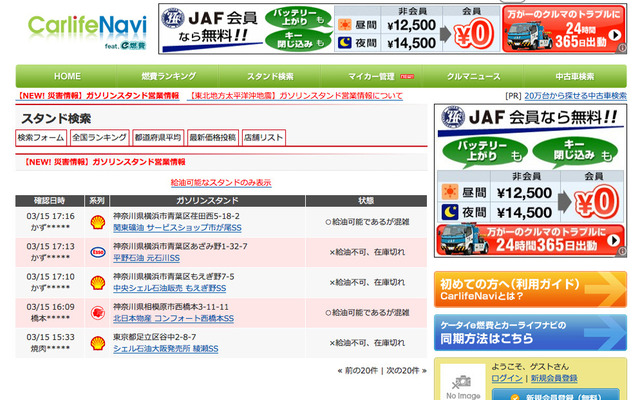Open スタンド検索 menu
Image resolution: width=640 pixels, height=400 pixels.
[x=270, y=76]
